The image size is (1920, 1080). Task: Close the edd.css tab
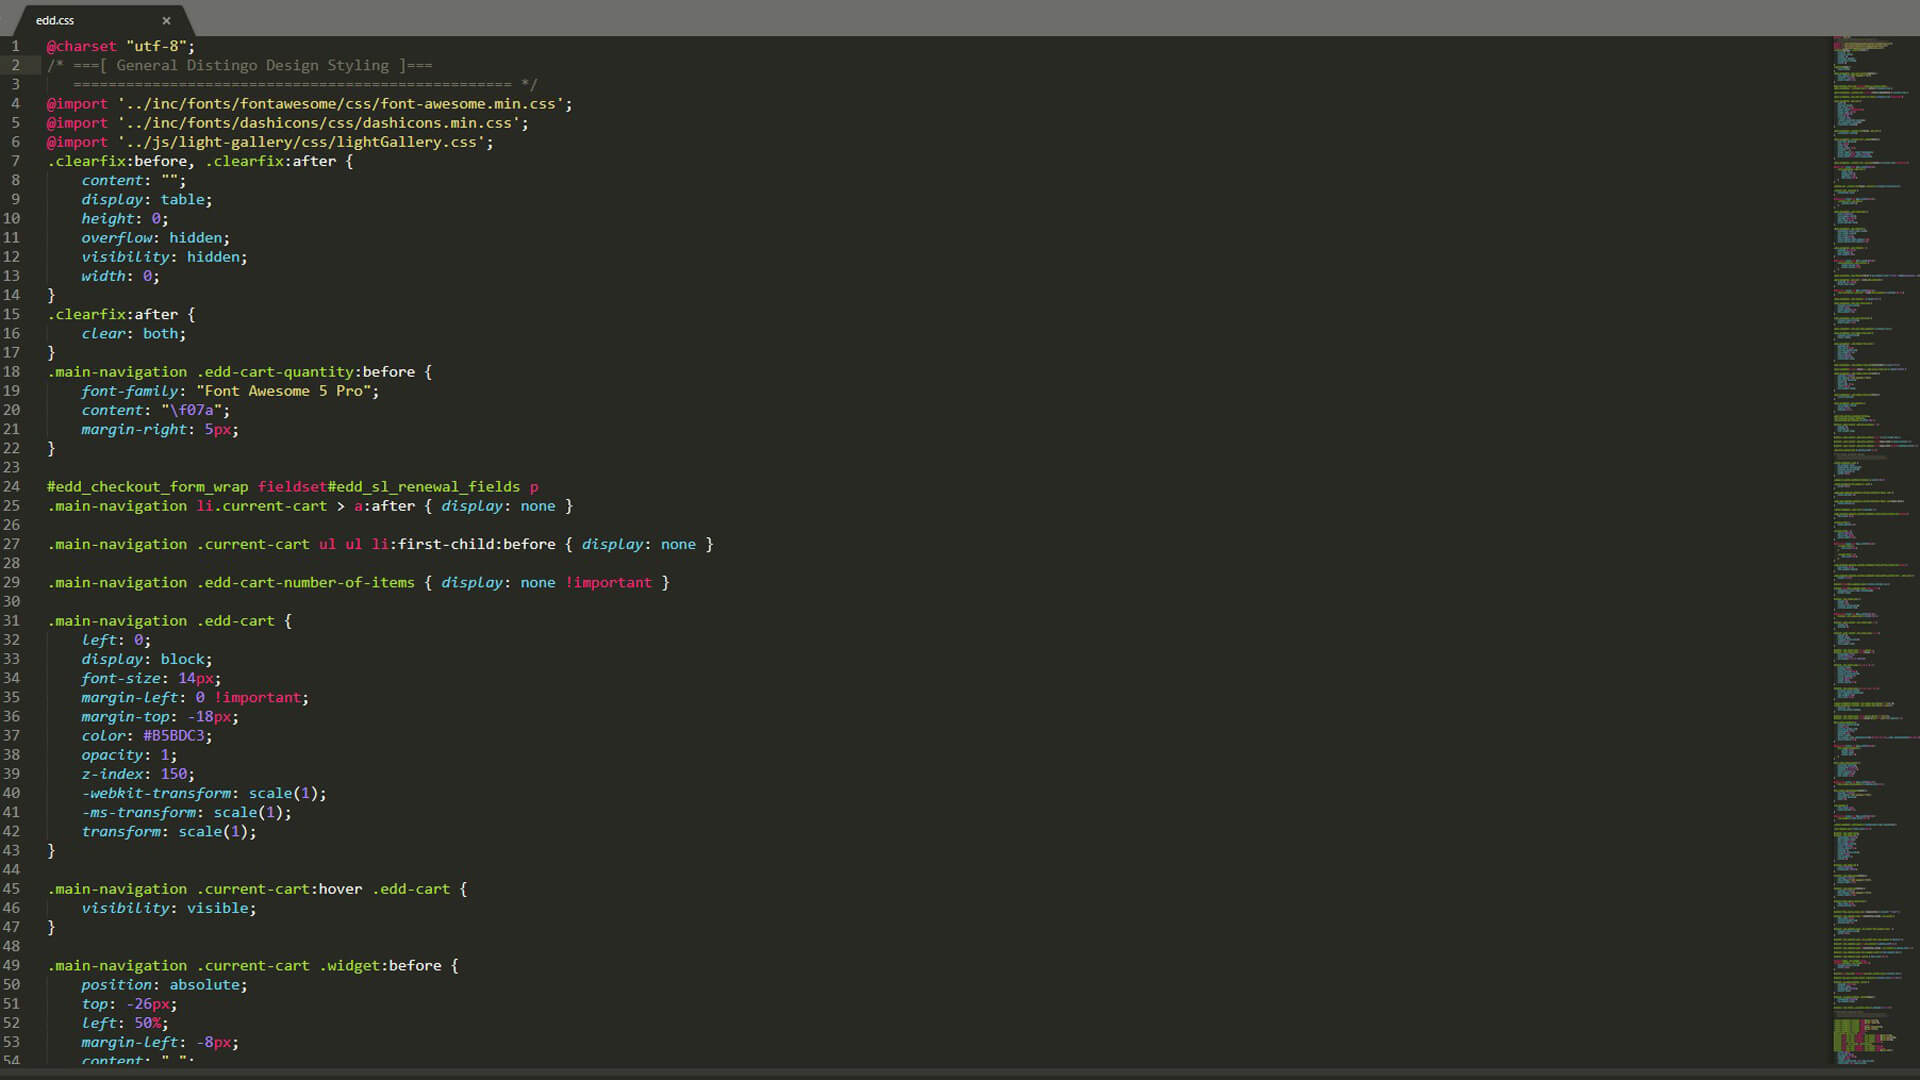click(166, 20)
